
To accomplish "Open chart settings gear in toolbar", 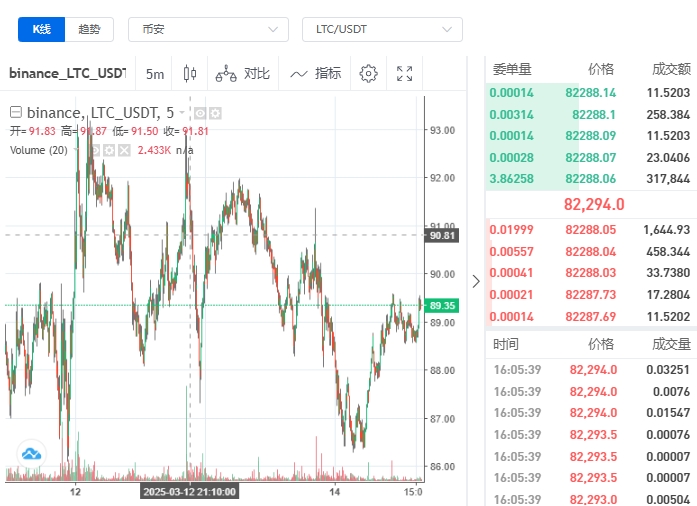I will click(369, 73).
